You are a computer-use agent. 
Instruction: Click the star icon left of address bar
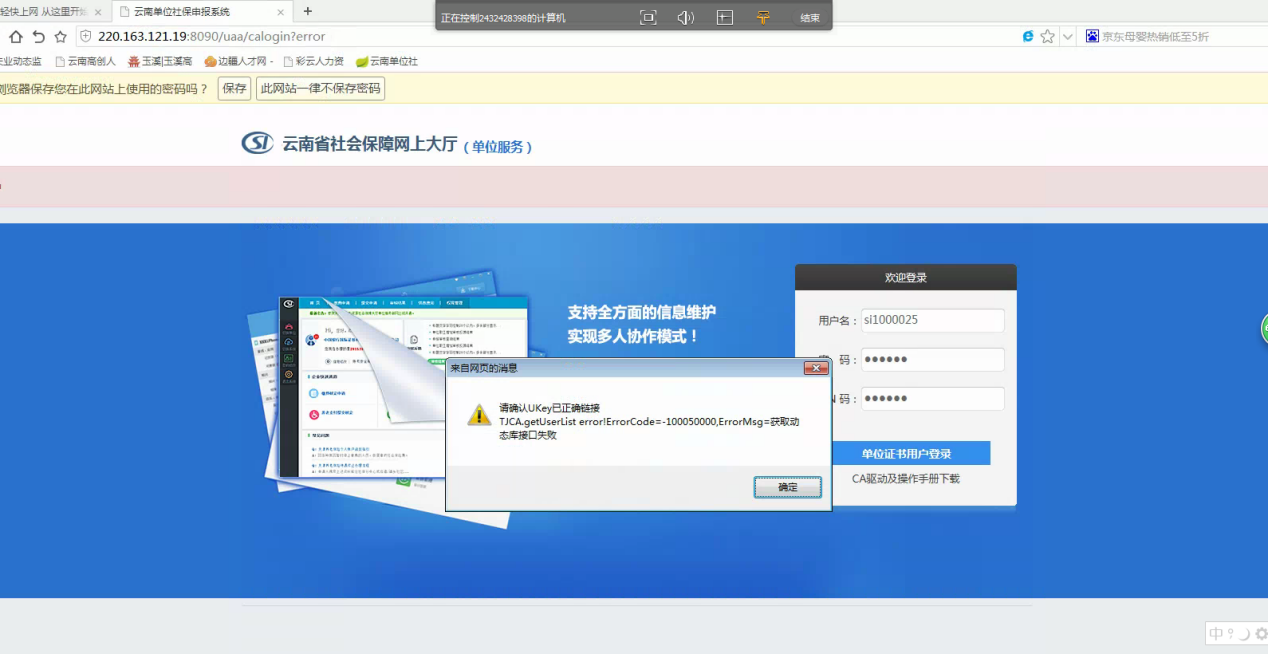click(61, 37)
